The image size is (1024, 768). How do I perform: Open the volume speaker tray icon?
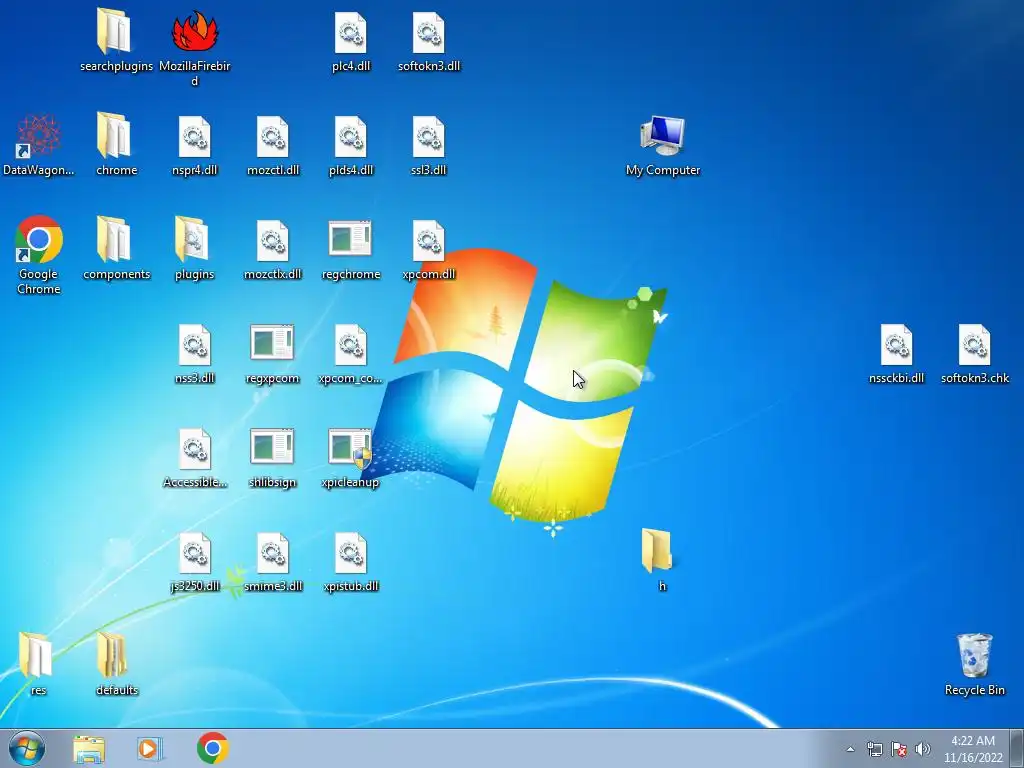coord(923,749)
